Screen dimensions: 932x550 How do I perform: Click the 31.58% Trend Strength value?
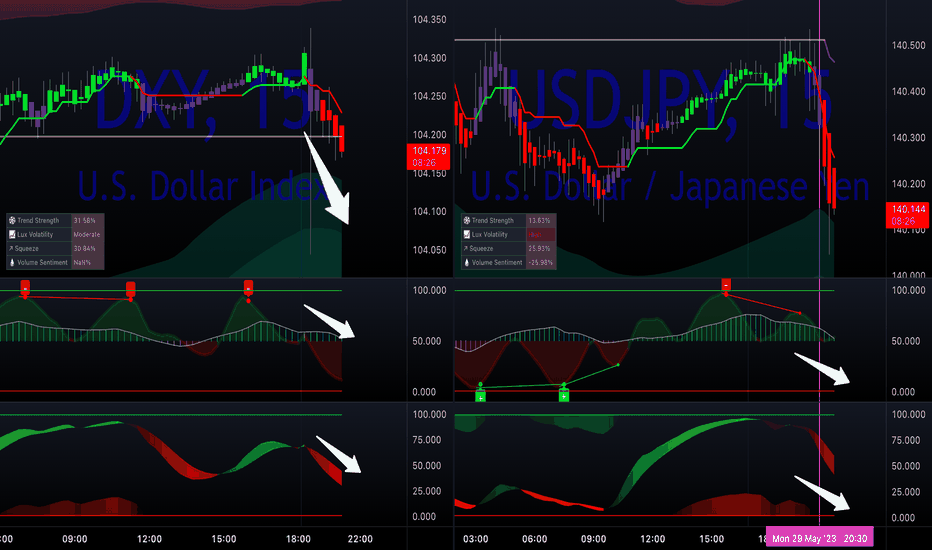84,221
